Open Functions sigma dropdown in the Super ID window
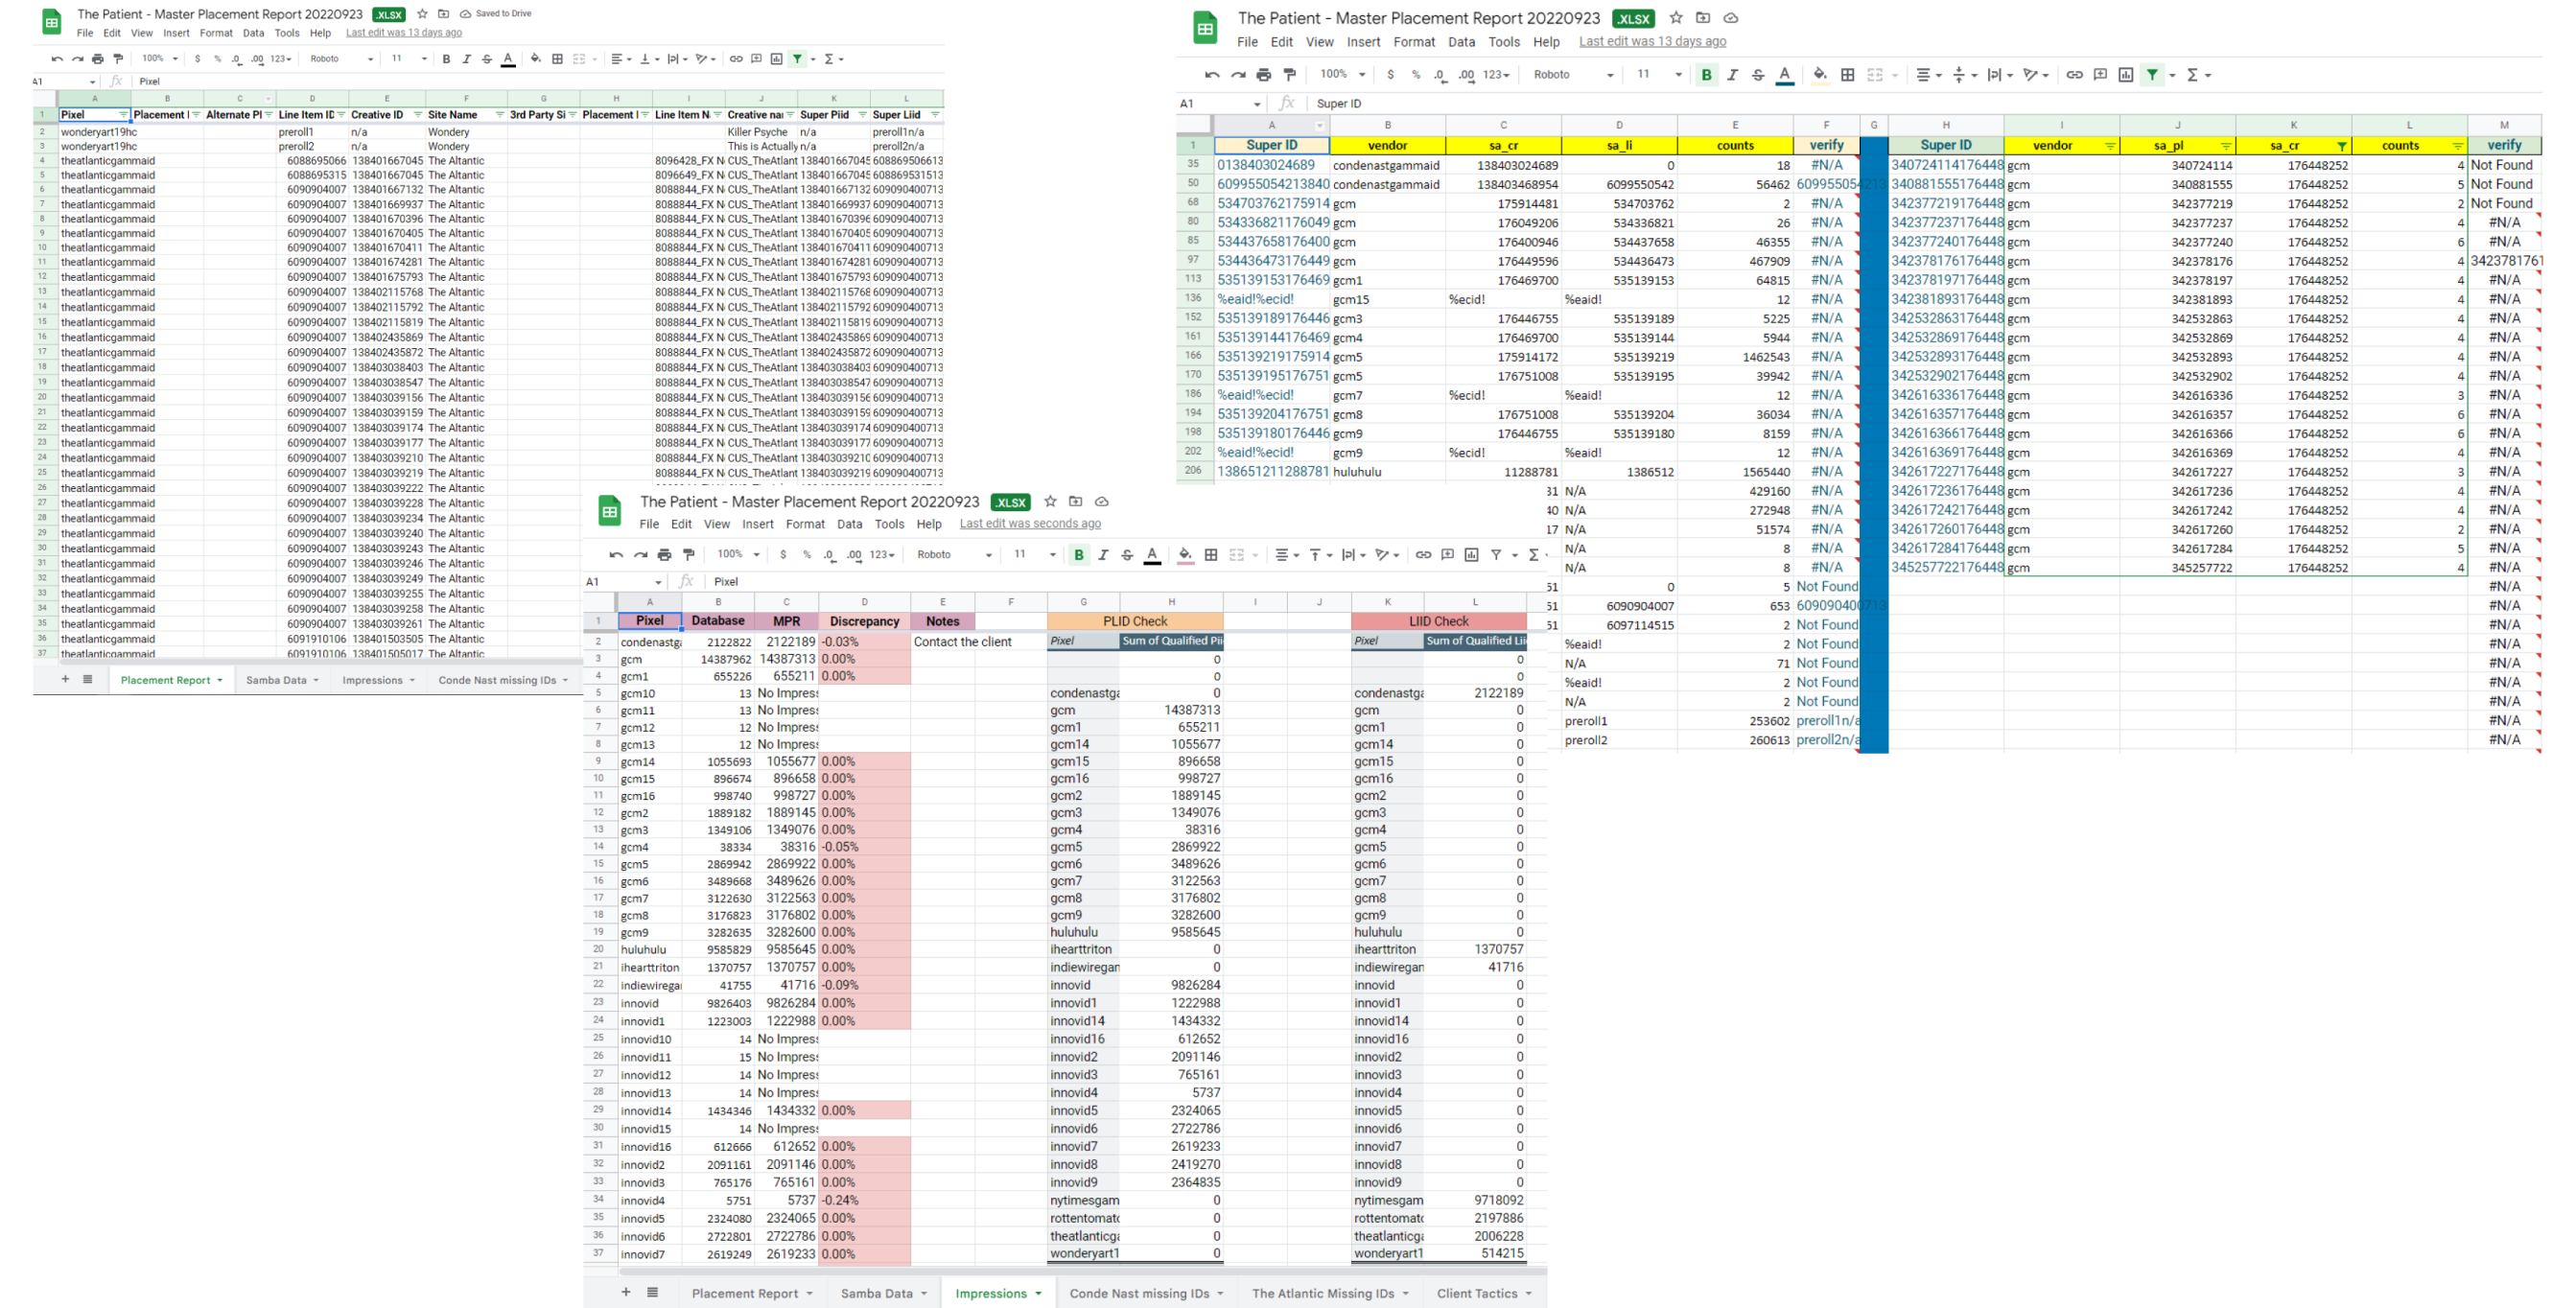The image size is (2576, 1308). (2198, 75)
